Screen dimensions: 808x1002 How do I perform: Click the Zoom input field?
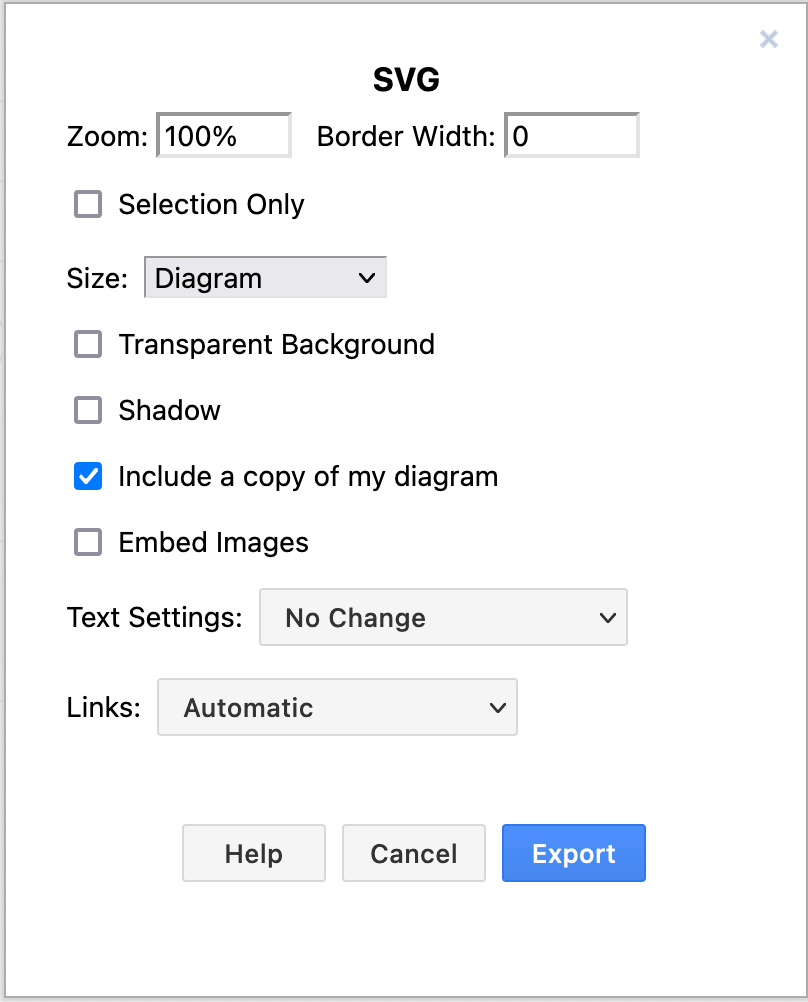(x=222, y=134)
